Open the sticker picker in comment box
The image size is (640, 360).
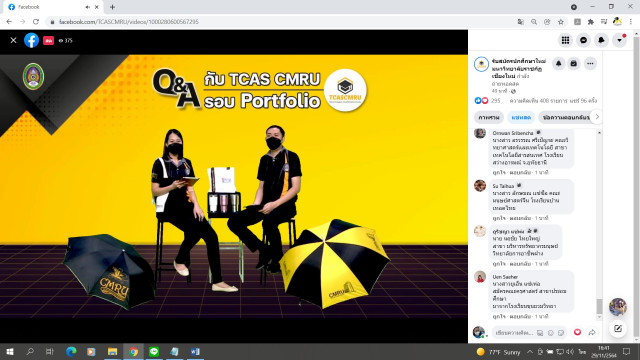561,333
